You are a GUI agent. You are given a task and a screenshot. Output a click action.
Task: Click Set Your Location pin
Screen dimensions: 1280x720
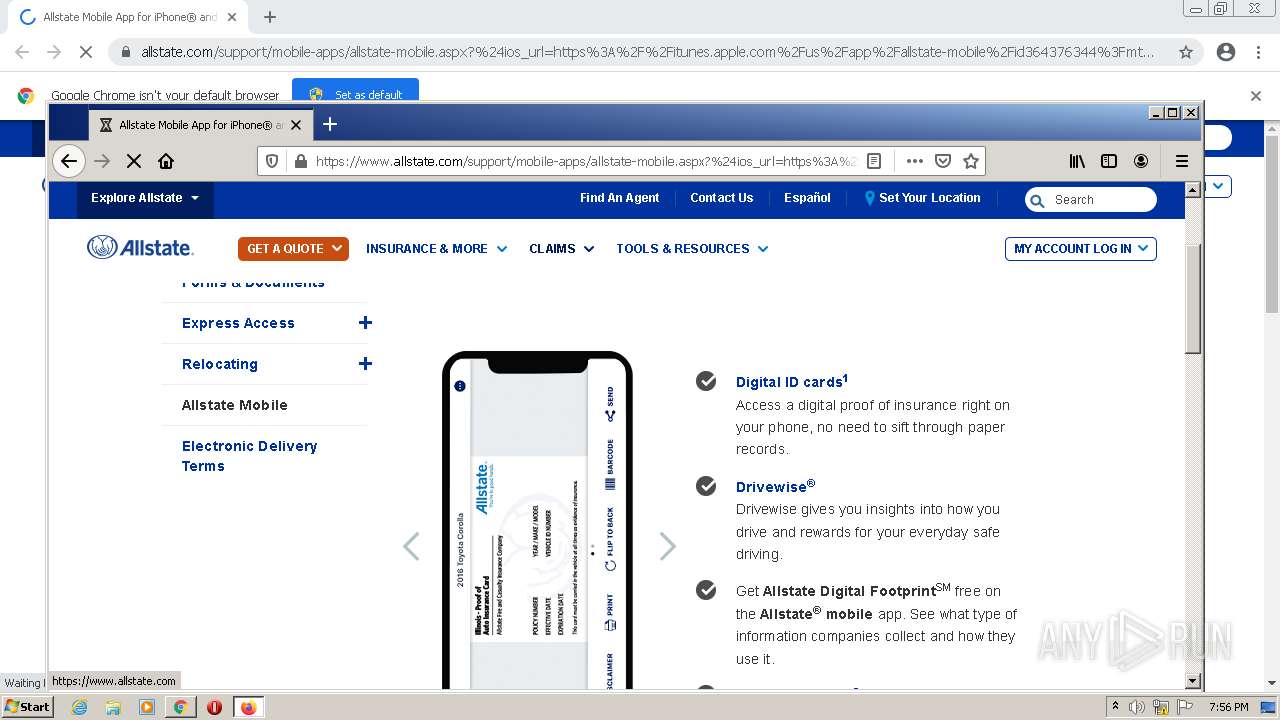[x=870, y=198]
